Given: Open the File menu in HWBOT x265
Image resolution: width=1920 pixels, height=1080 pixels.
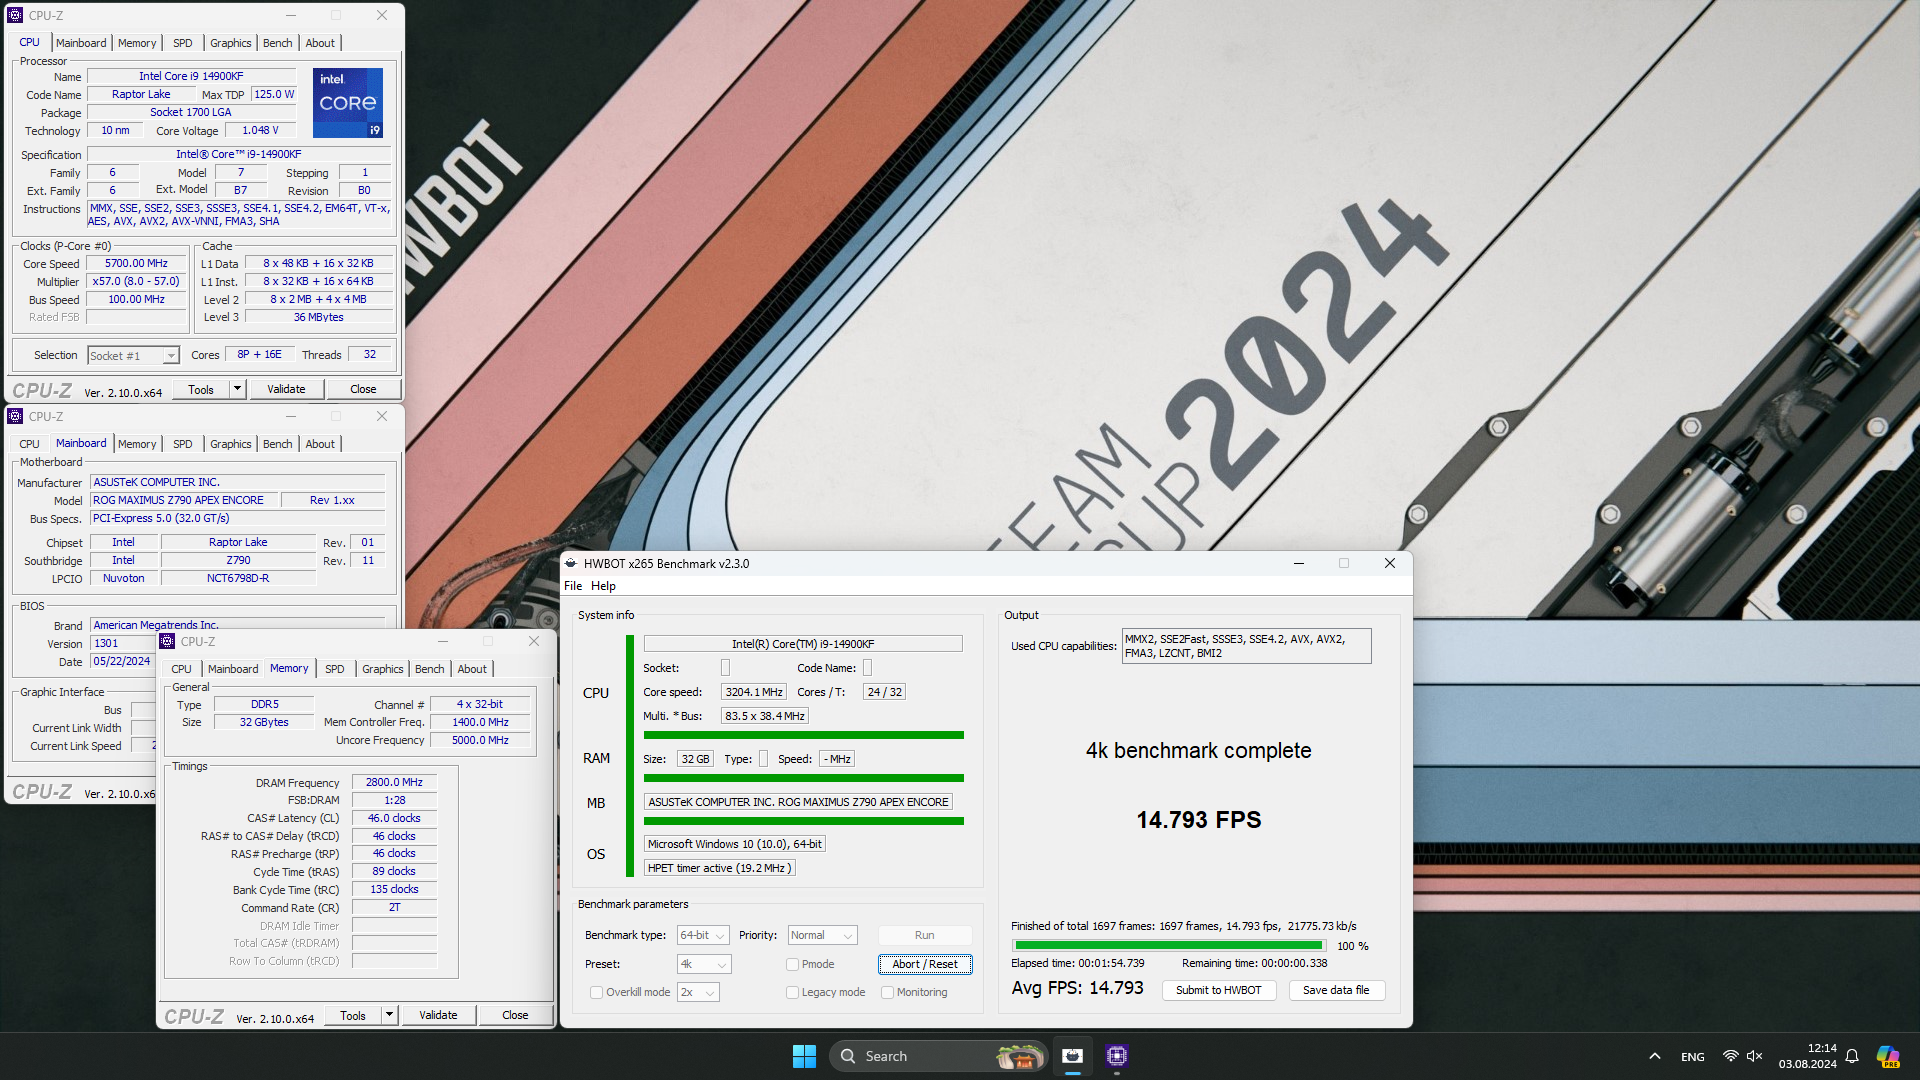Looking at the screenshot, I should 573,586.
